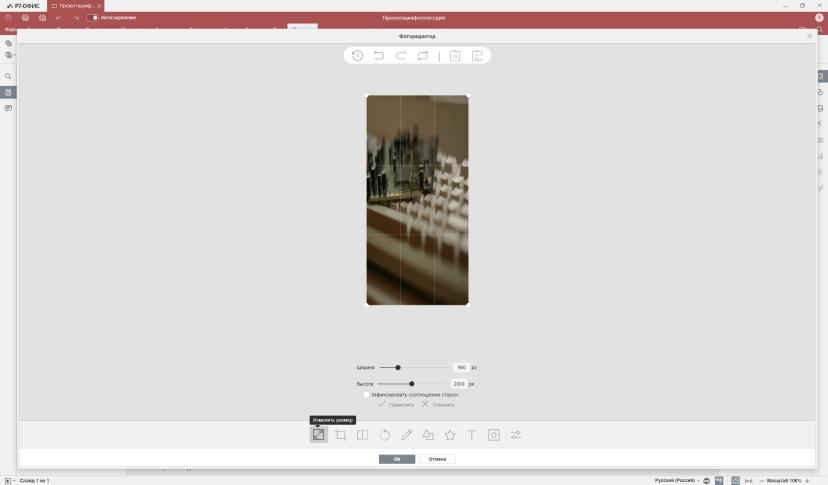
Task: Click the Ширина width slider handle
Action: (398, 367)
